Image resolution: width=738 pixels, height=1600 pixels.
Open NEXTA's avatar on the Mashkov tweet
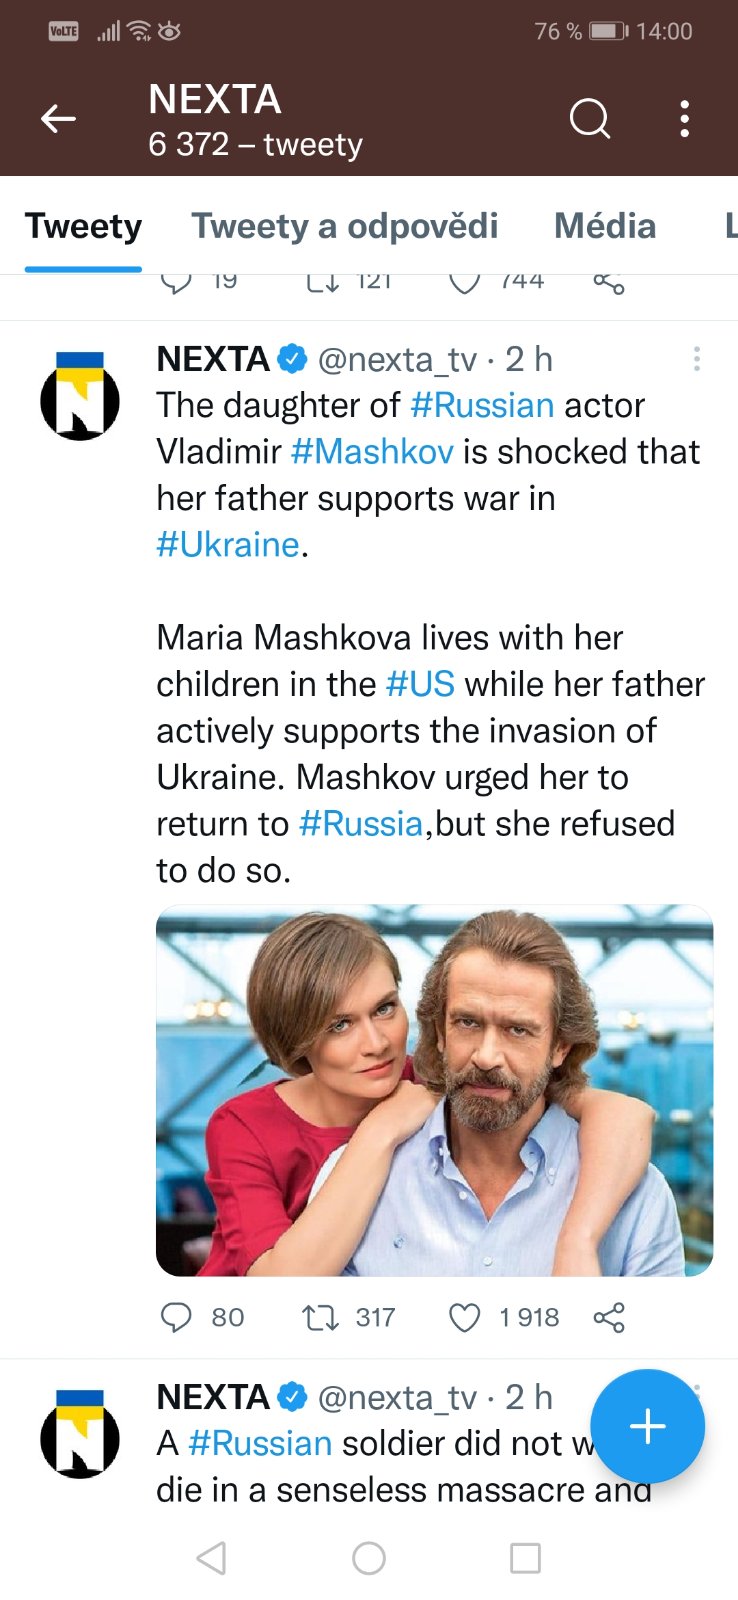(x=80, y=396)
